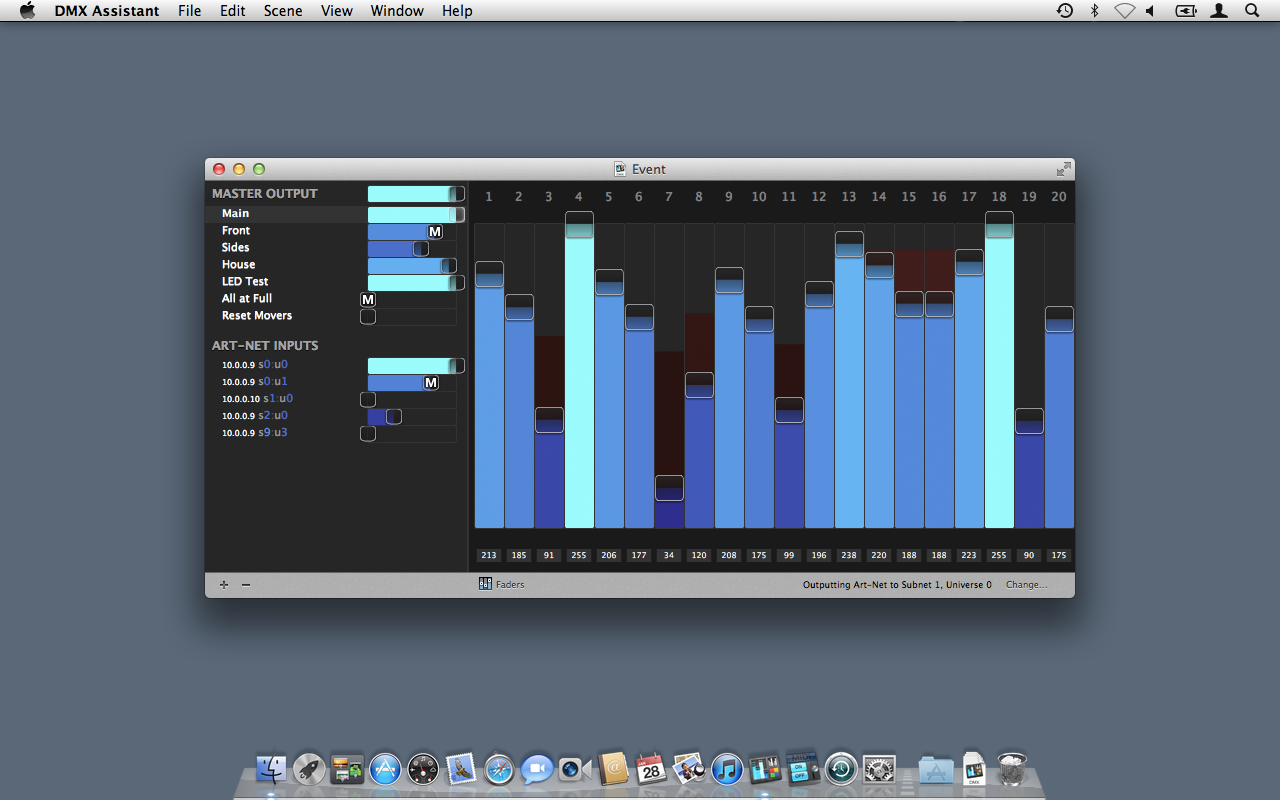Open the DMX document in the Dock
Image resolution: width=1280 pixels, height=800 pixels.
tap(974, 769)
